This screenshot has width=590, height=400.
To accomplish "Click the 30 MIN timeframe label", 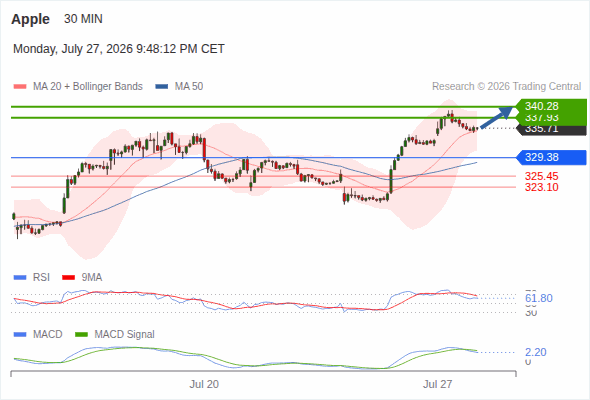I will tap(83, 19).
